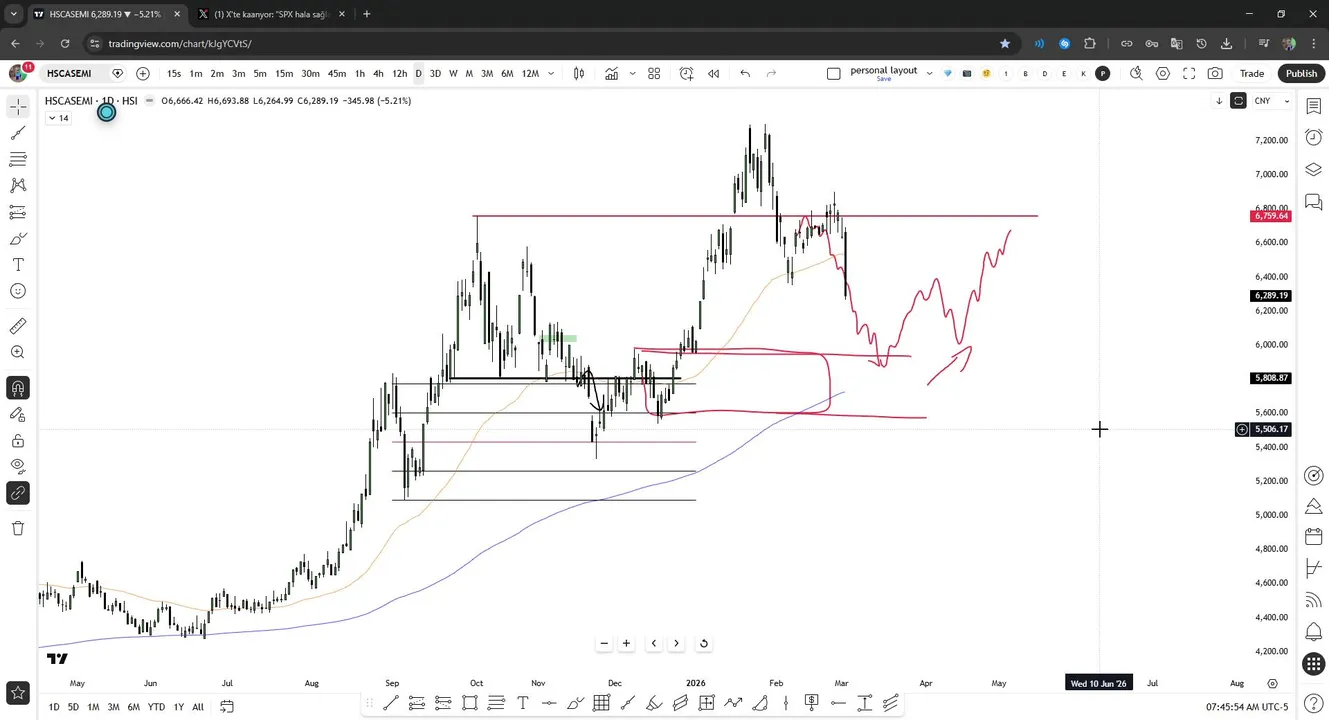Viewport: 1329px width, 720px height.
Task: Open the symbol search HSCASEMI
Action: pos(69,73)
